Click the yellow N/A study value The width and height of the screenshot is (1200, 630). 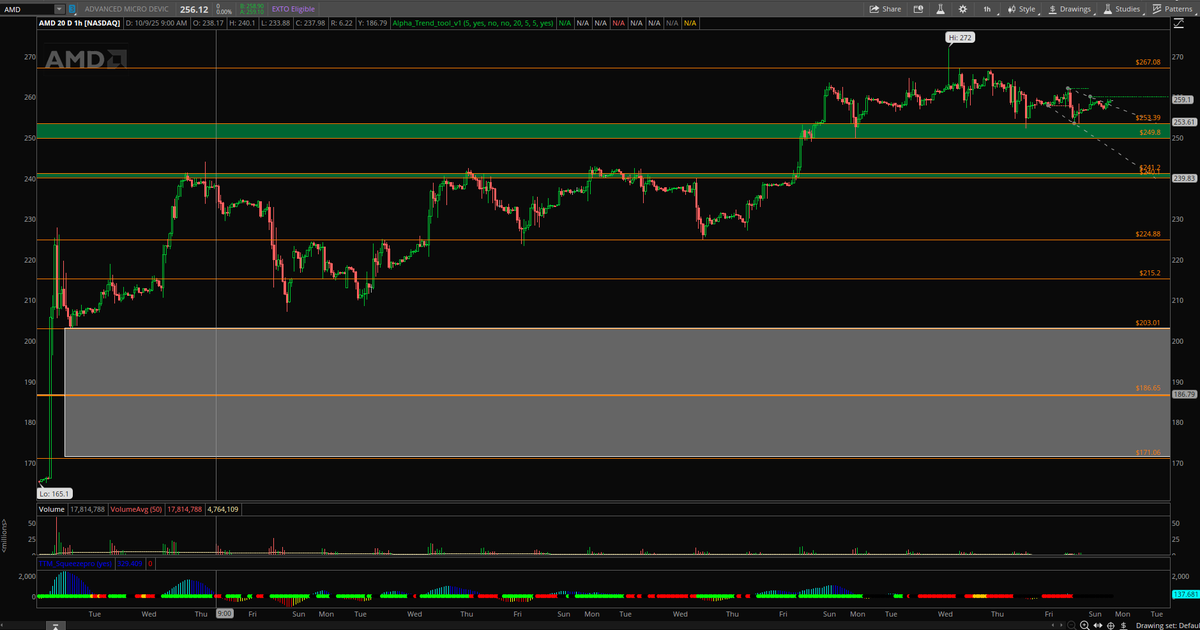690,22
